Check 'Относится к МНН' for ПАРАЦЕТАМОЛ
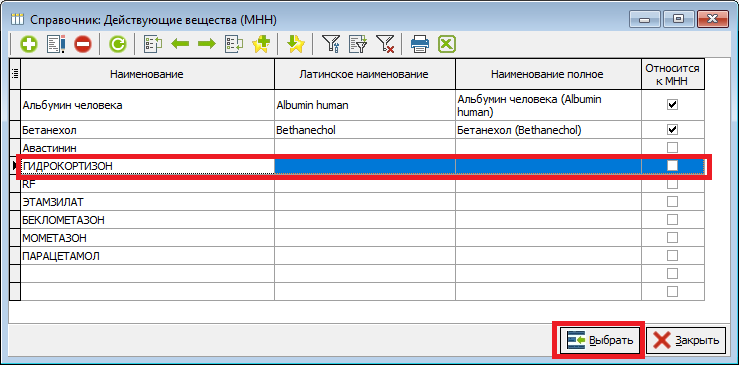Image resolution: width=739 pixels, height=365 pixels. (x=673, y=256)
